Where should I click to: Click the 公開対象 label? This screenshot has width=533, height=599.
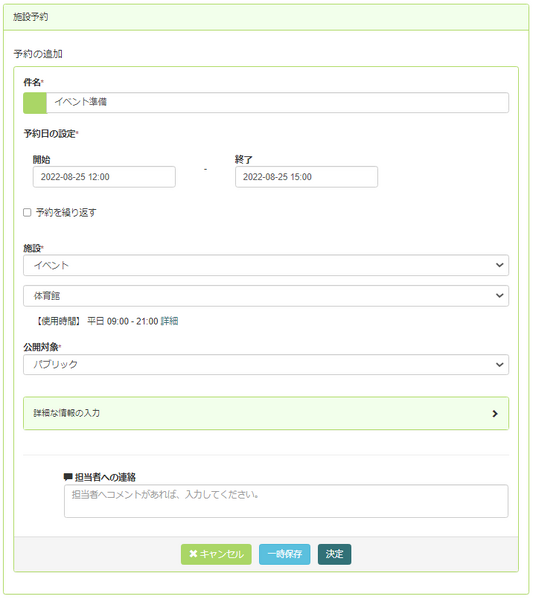pos(41,347)
